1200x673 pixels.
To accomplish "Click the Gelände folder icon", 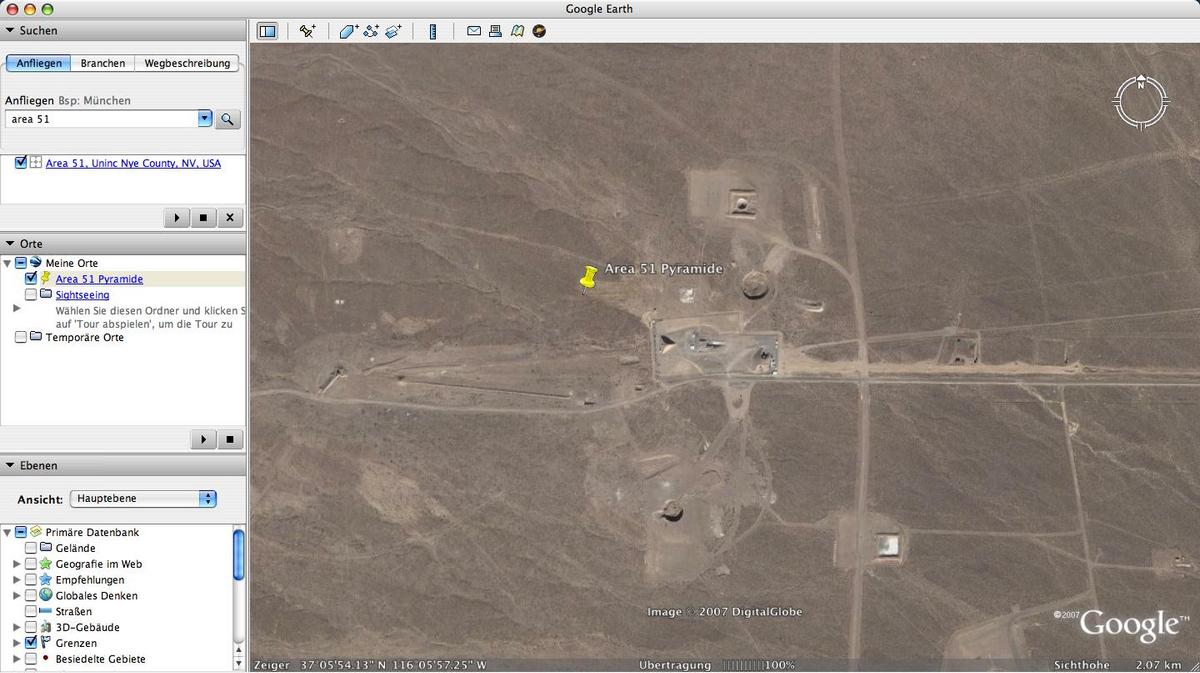I will (46, 548).
